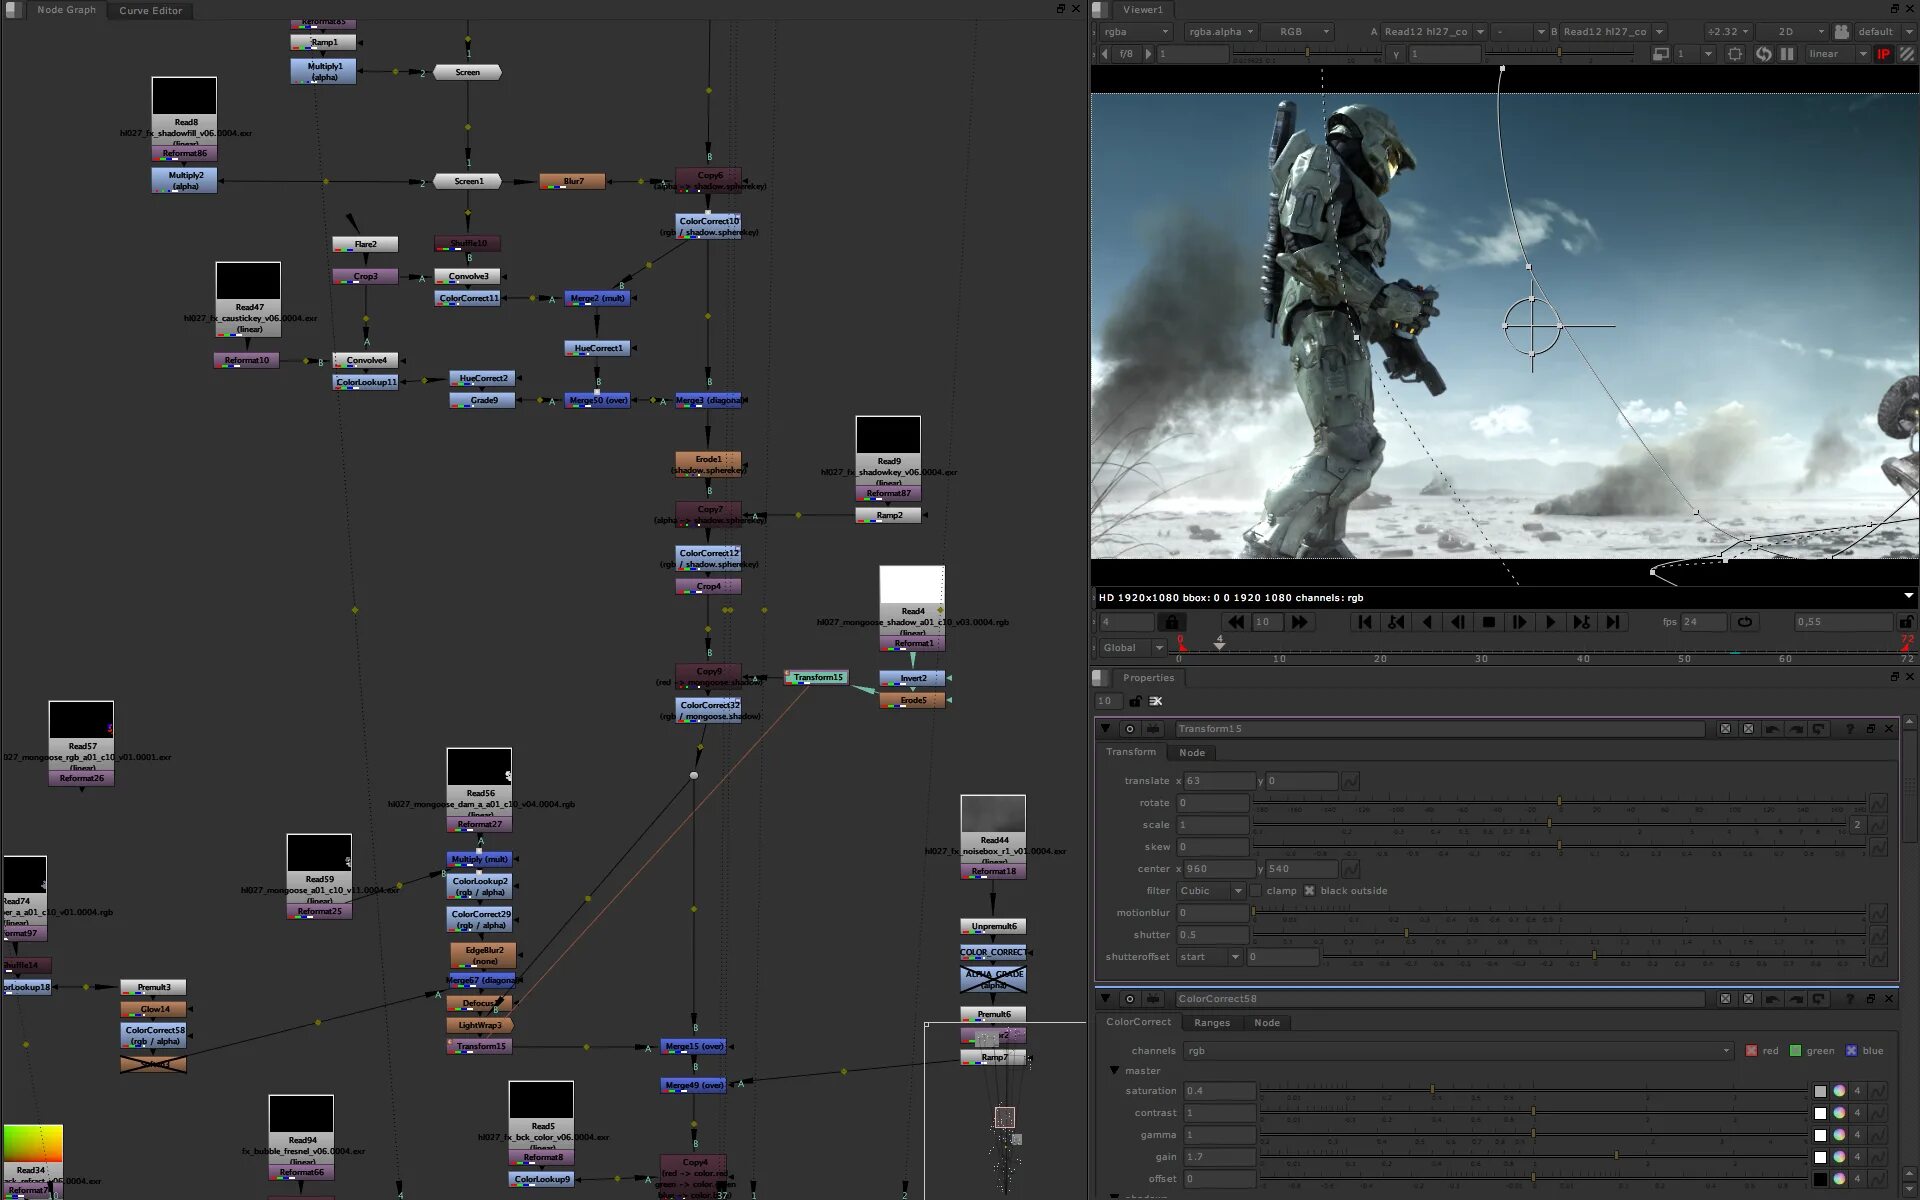The height and width of the screenshot is (1200, 1920).
Task: Open the Ranges tab in ColorCorrect58
Action: coord(1211,1023)
